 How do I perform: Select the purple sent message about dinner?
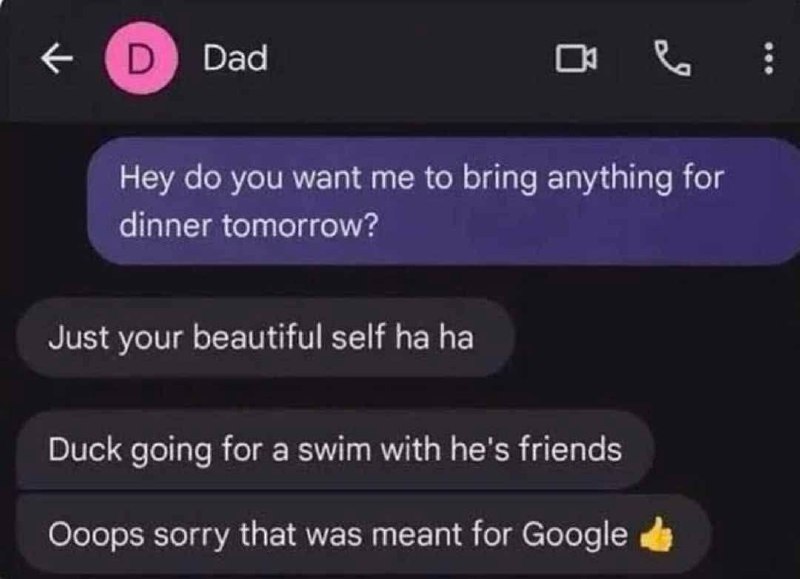tap(444, 201)
